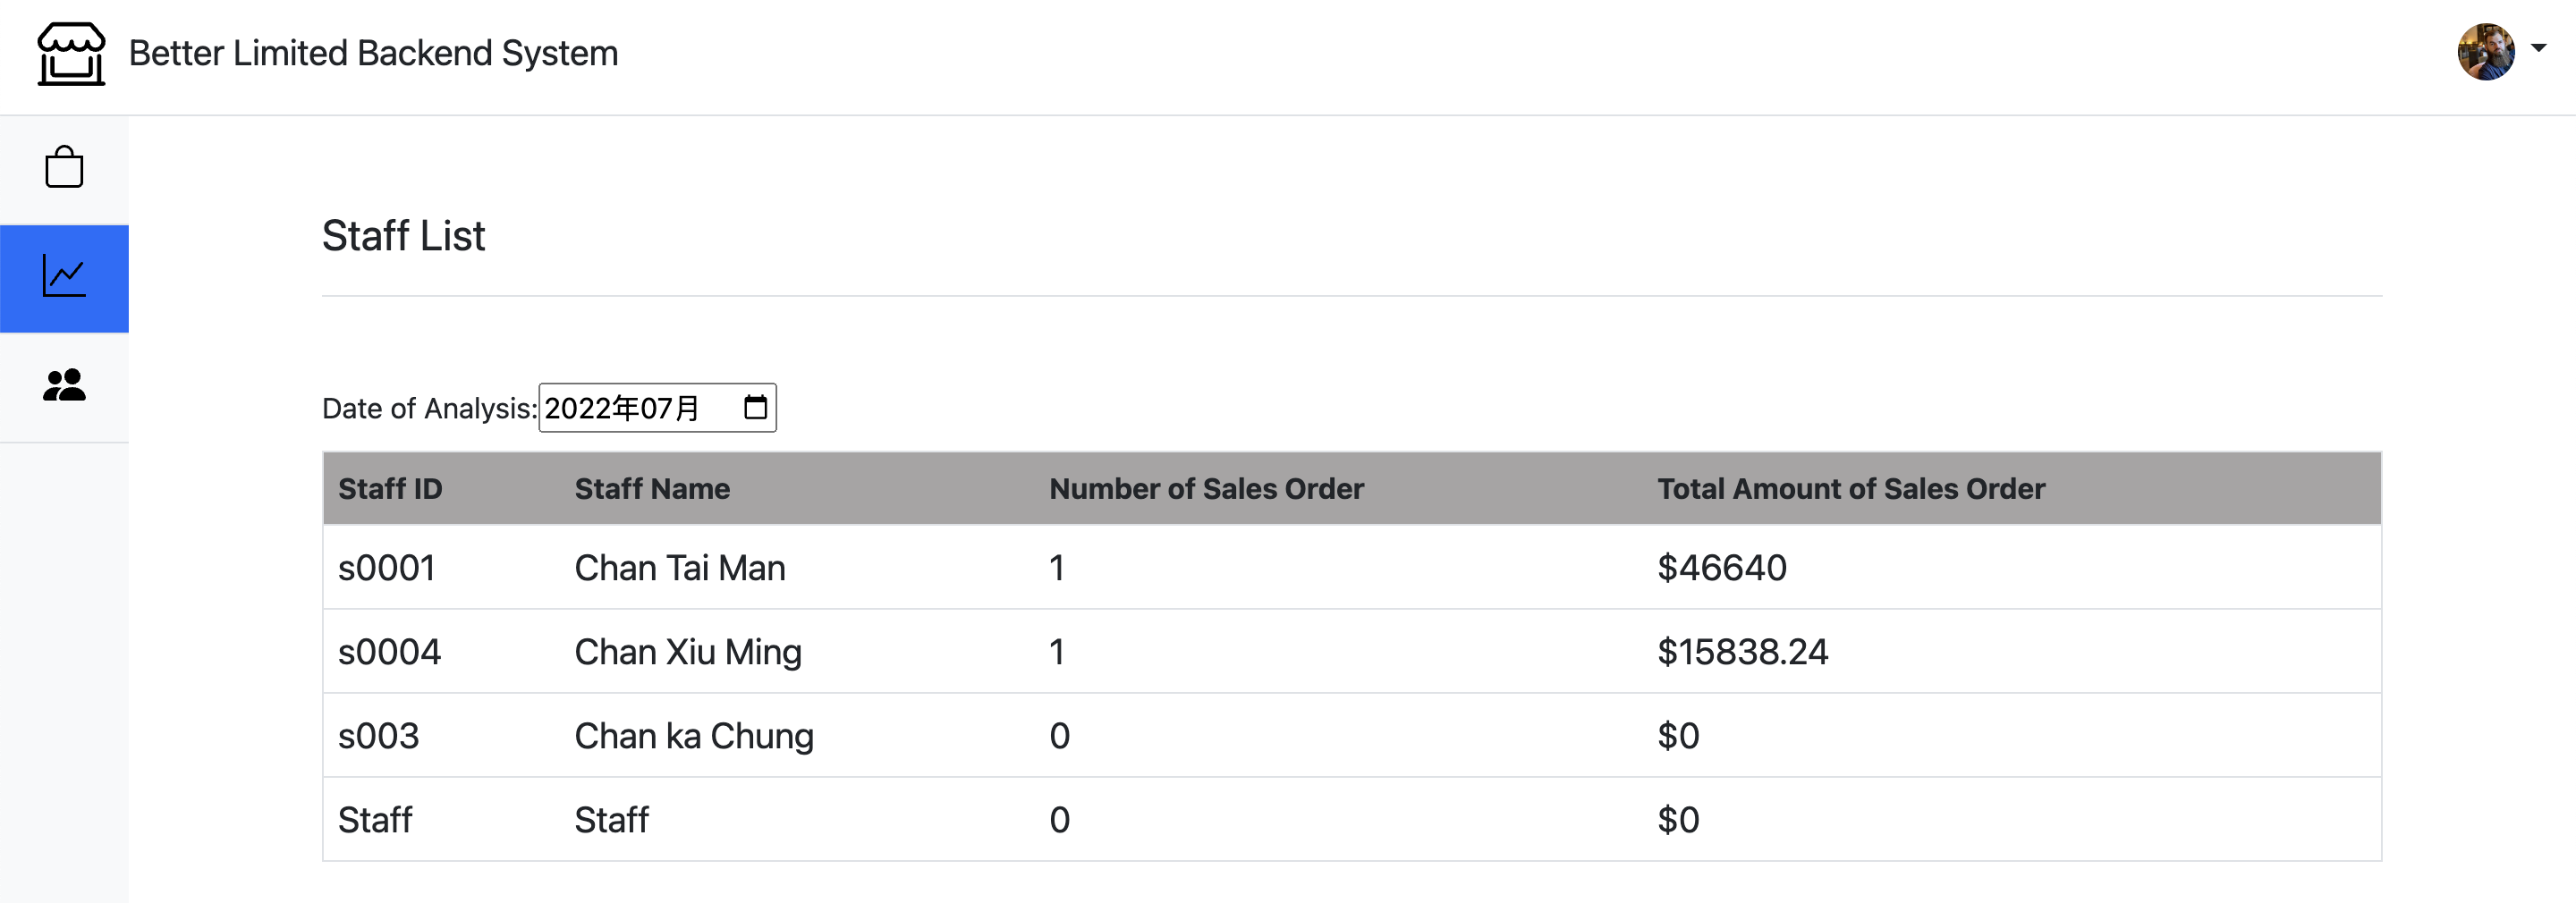Select the sales chart sidebar icon

click(64, 277)
